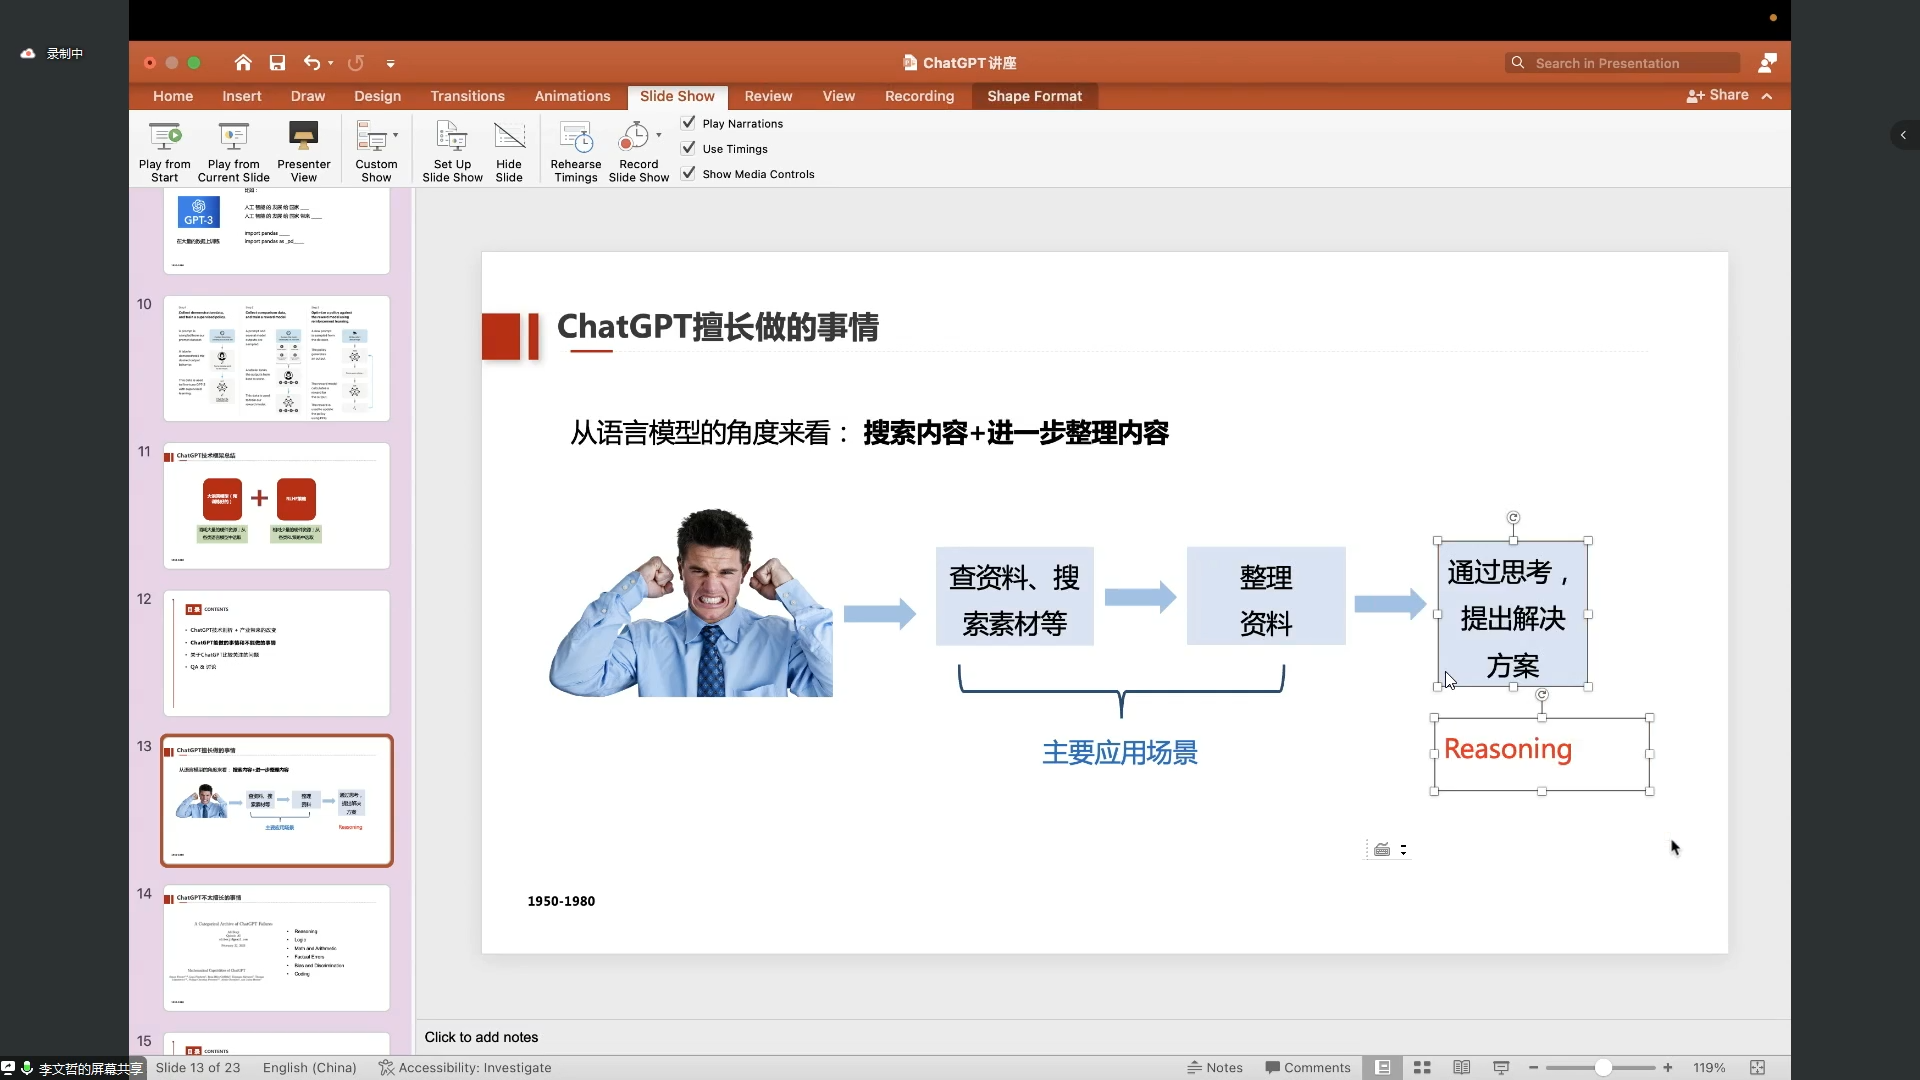Open the Shape Format tab
This screenshot has width=1920, height=1080.
coord(1034,96)
